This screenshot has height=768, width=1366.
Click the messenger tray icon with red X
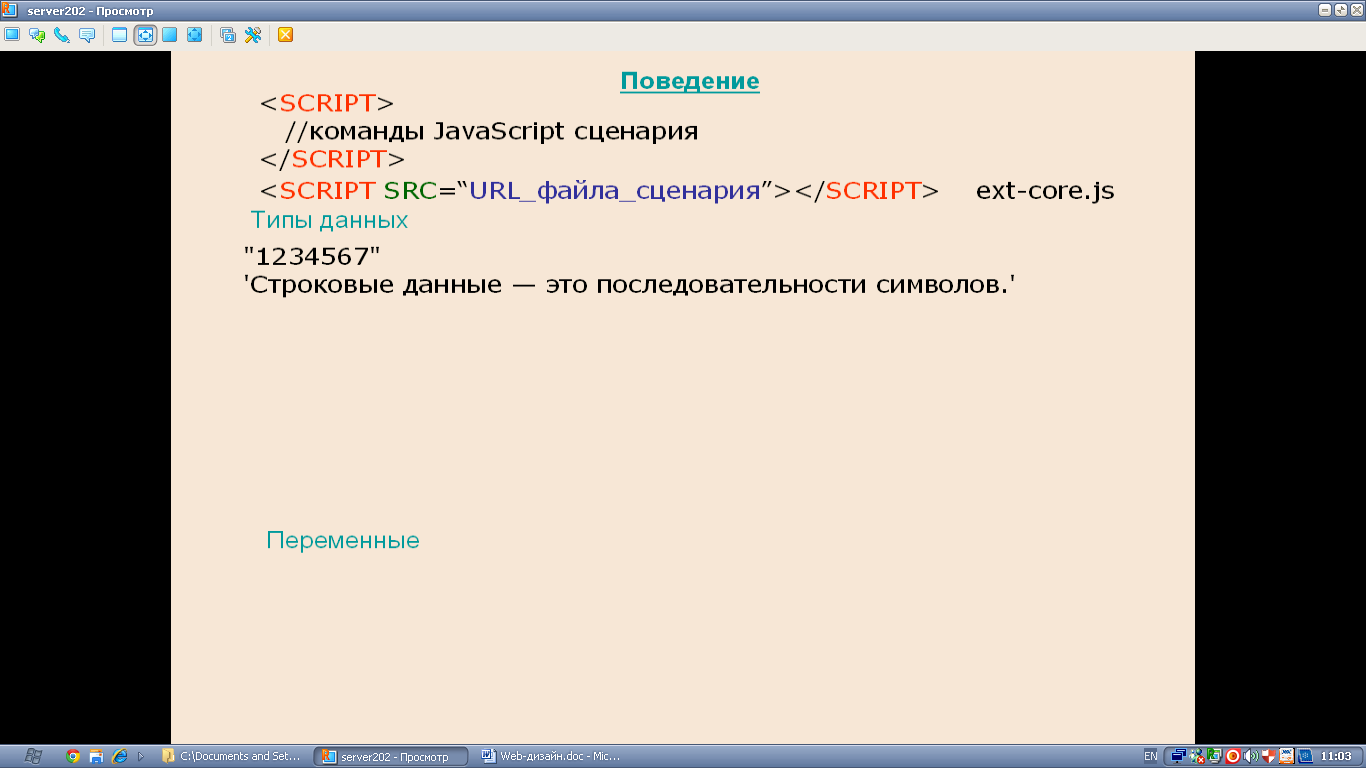1197,756
